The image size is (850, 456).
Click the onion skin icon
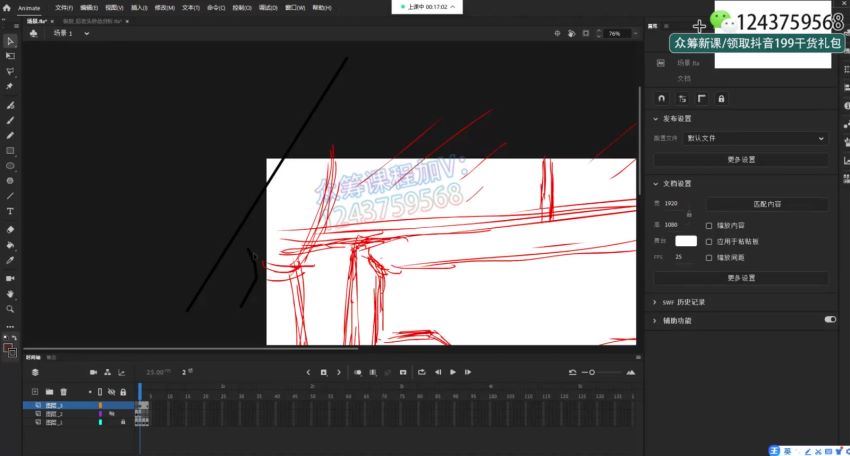[358, 372]
